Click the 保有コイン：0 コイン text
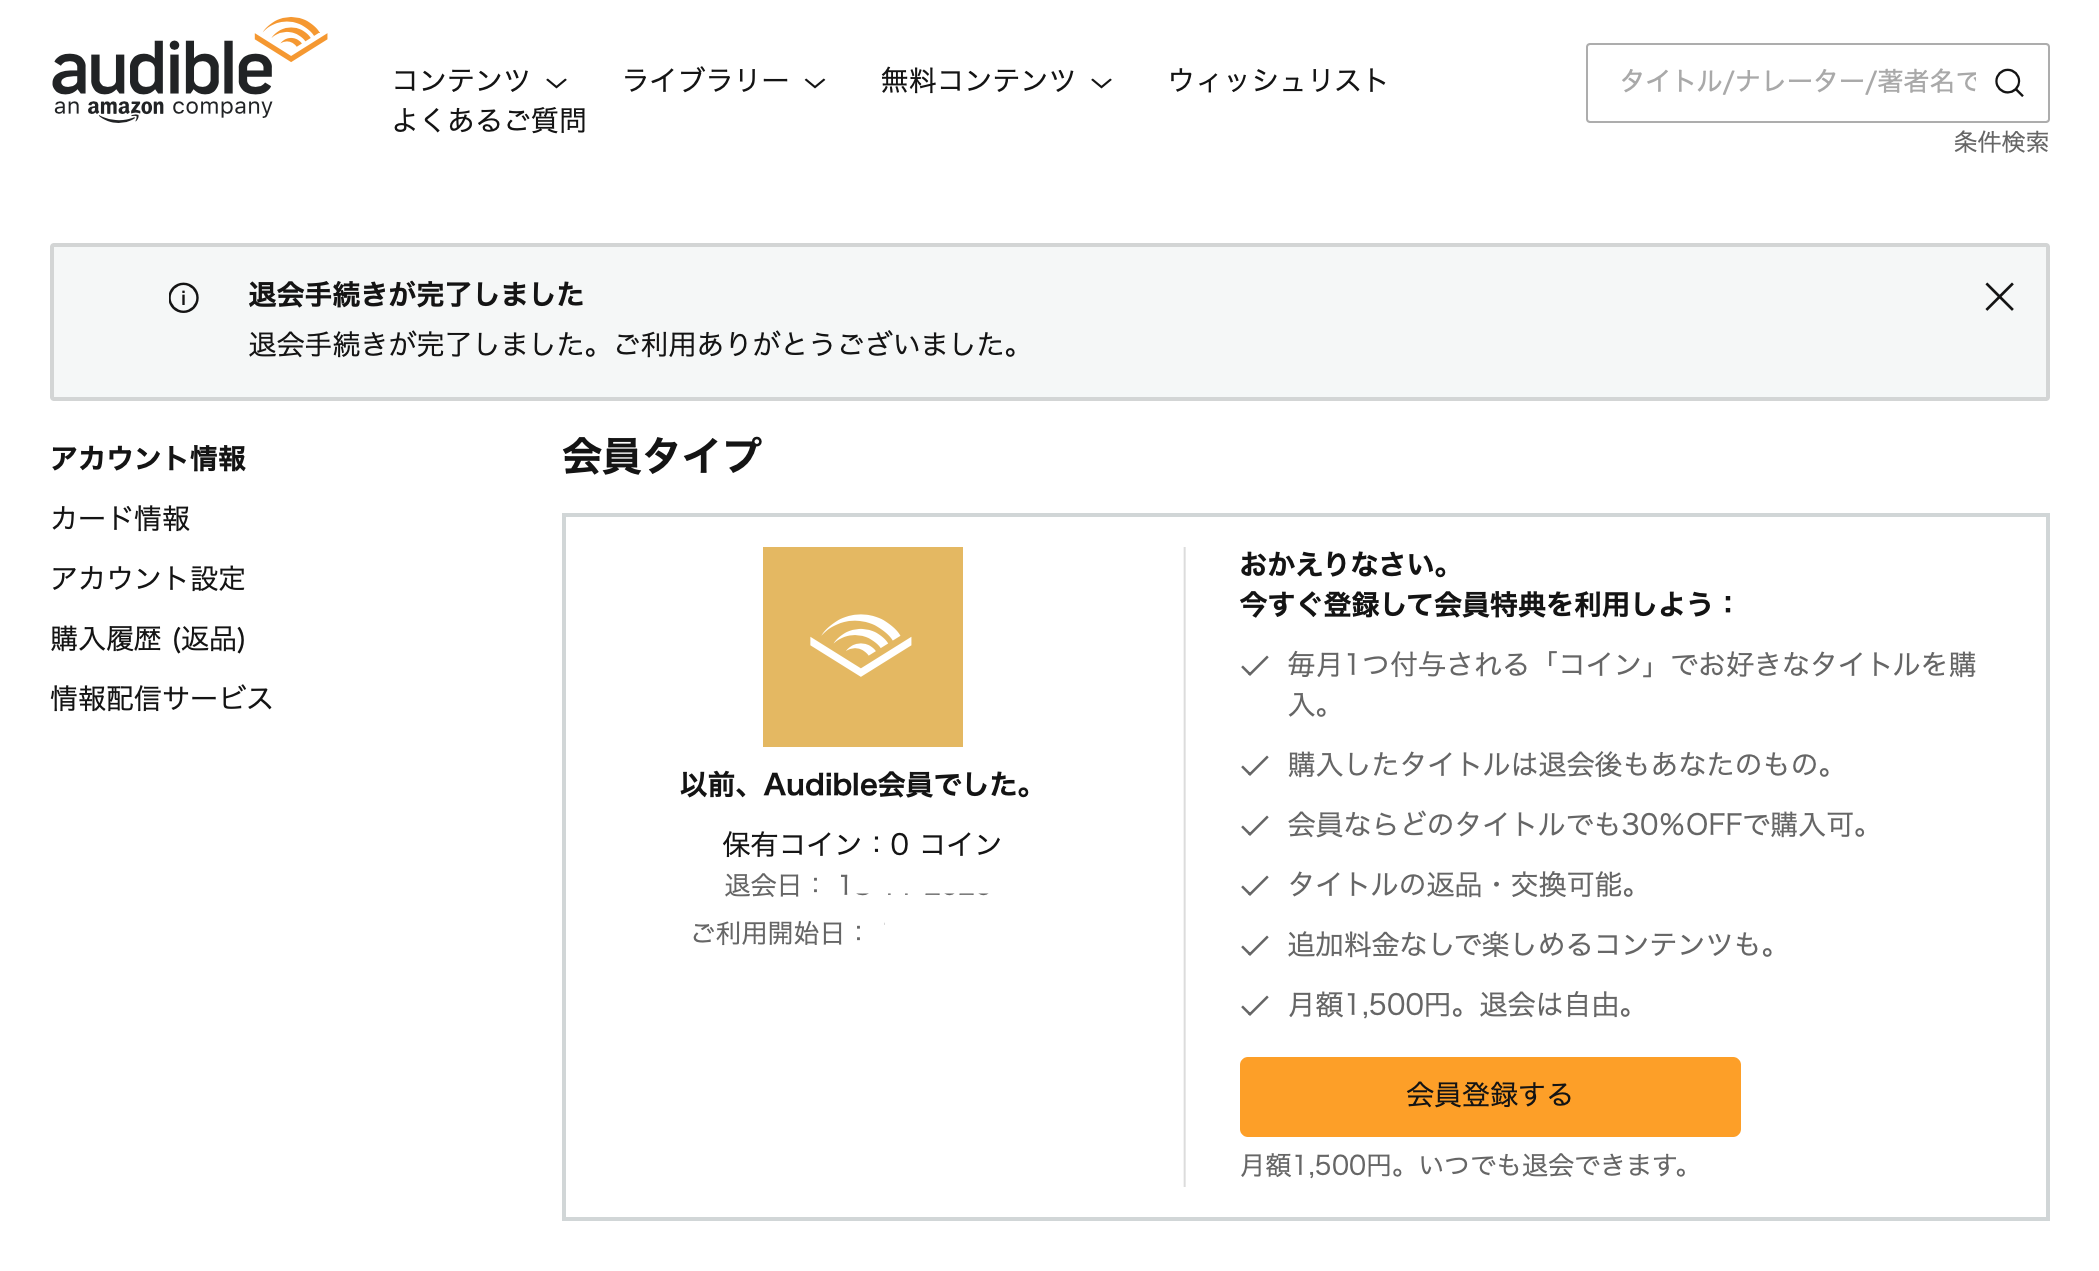This screenshot has width=2099, height=1271. coord(862,844)
